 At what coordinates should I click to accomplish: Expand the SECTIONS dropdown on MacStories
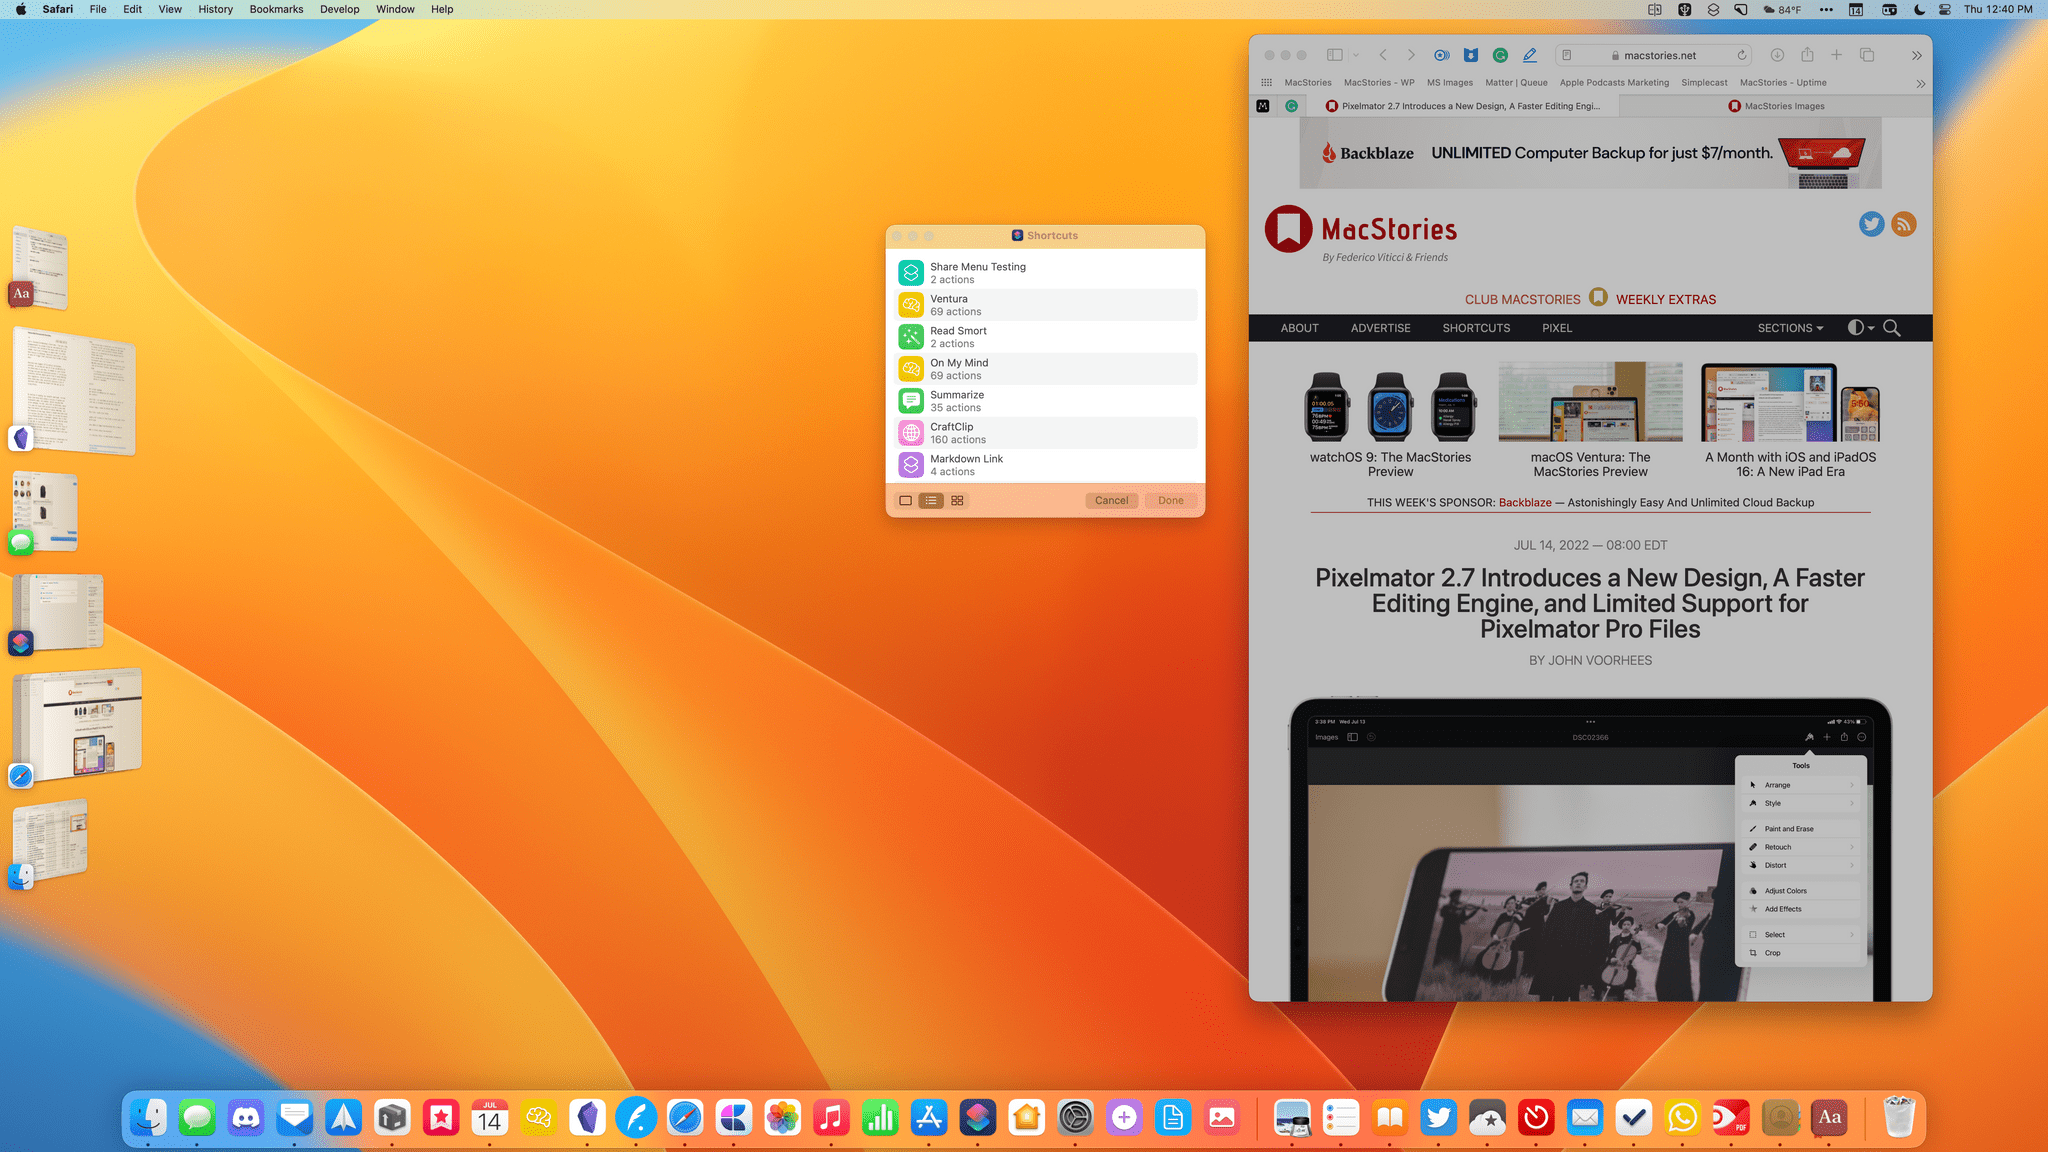1791,328
